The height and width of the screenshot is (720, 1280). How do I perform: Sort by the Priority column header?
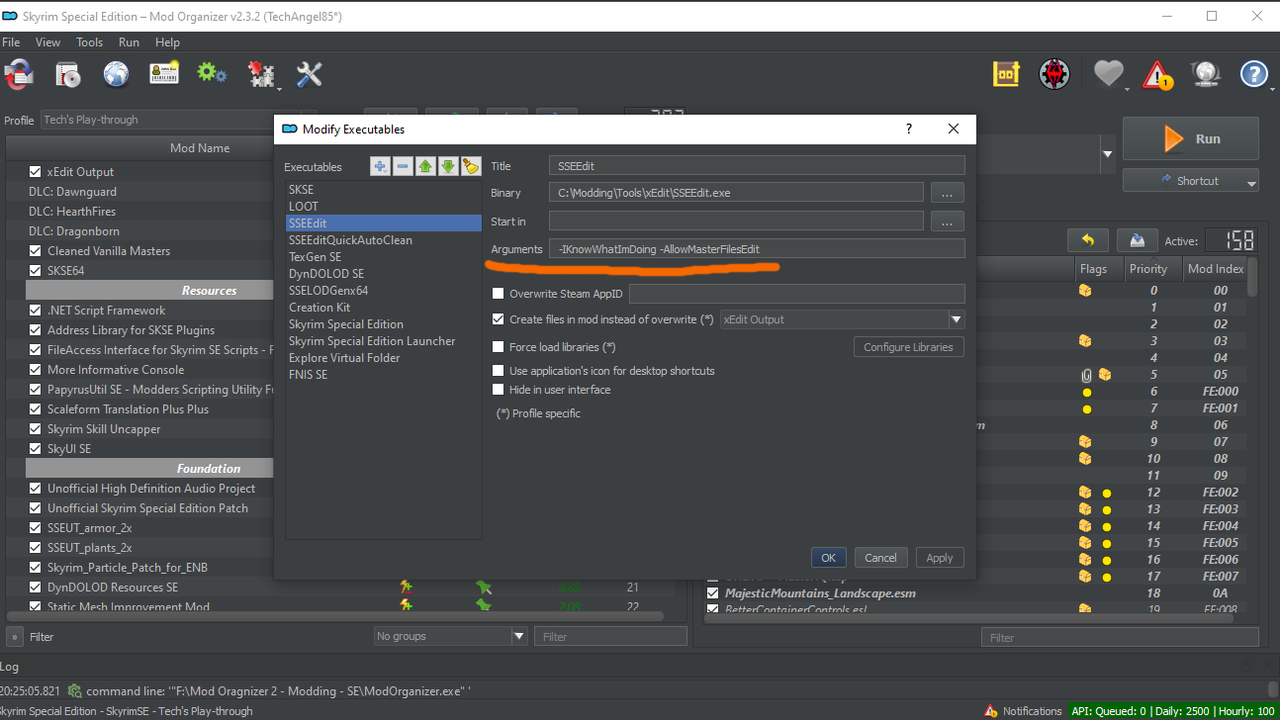pos(1148,269)
